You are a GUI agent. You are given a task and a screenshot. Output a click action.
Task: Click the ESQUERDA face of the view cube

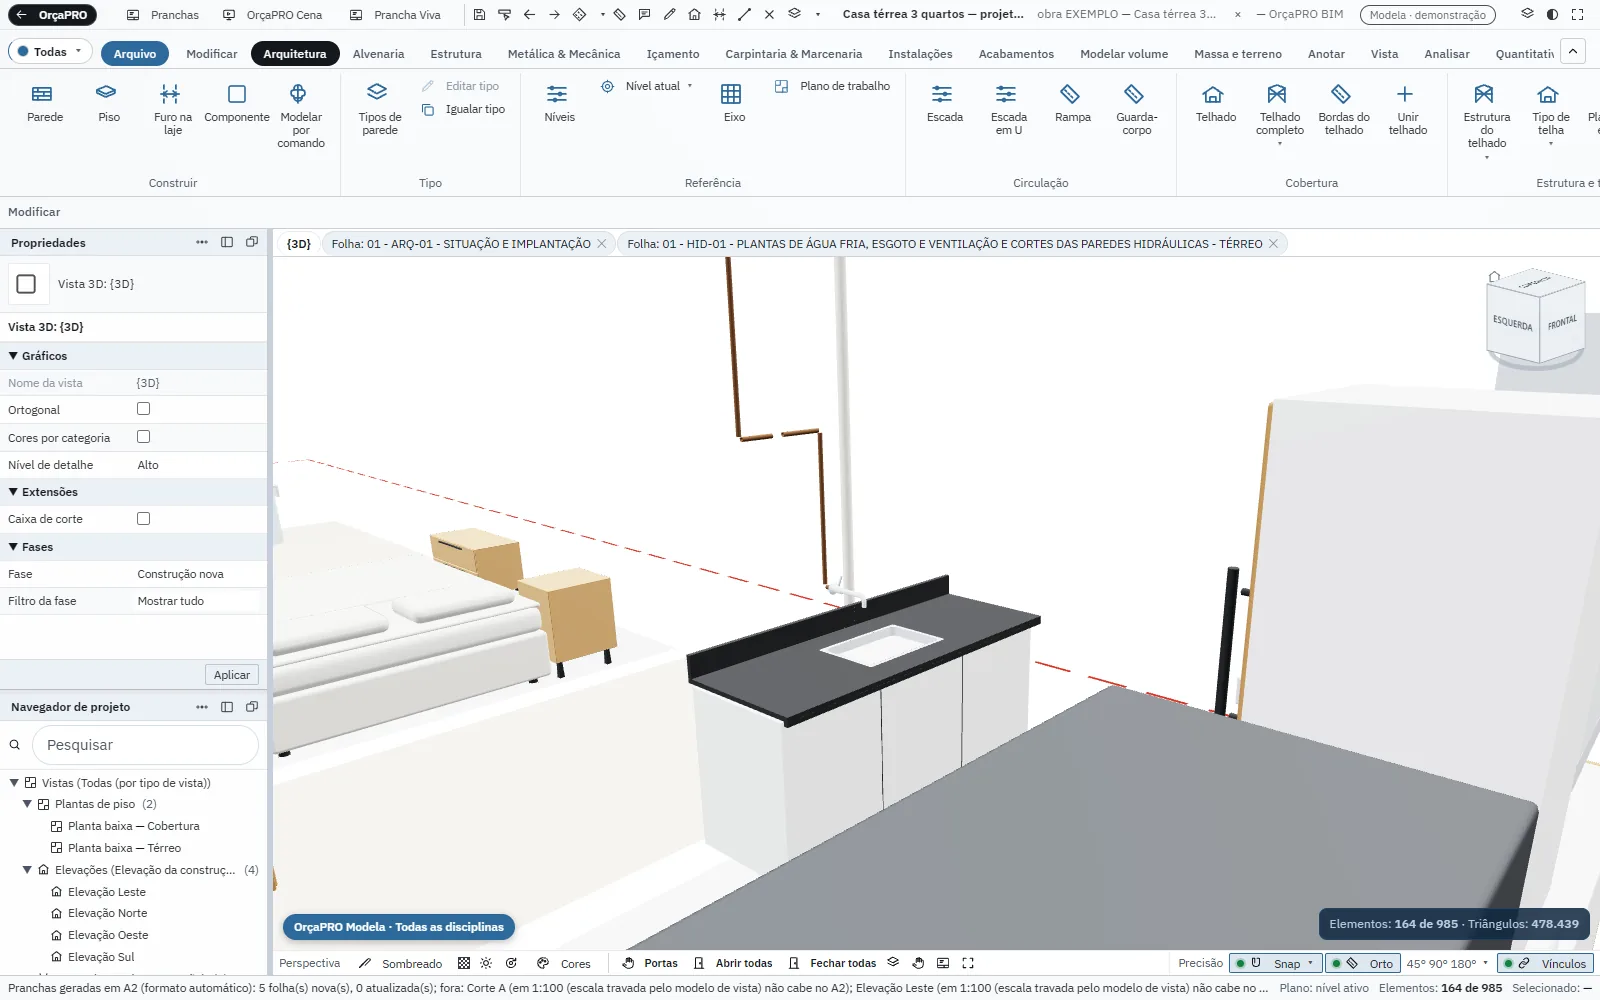tap(1512, 323)
